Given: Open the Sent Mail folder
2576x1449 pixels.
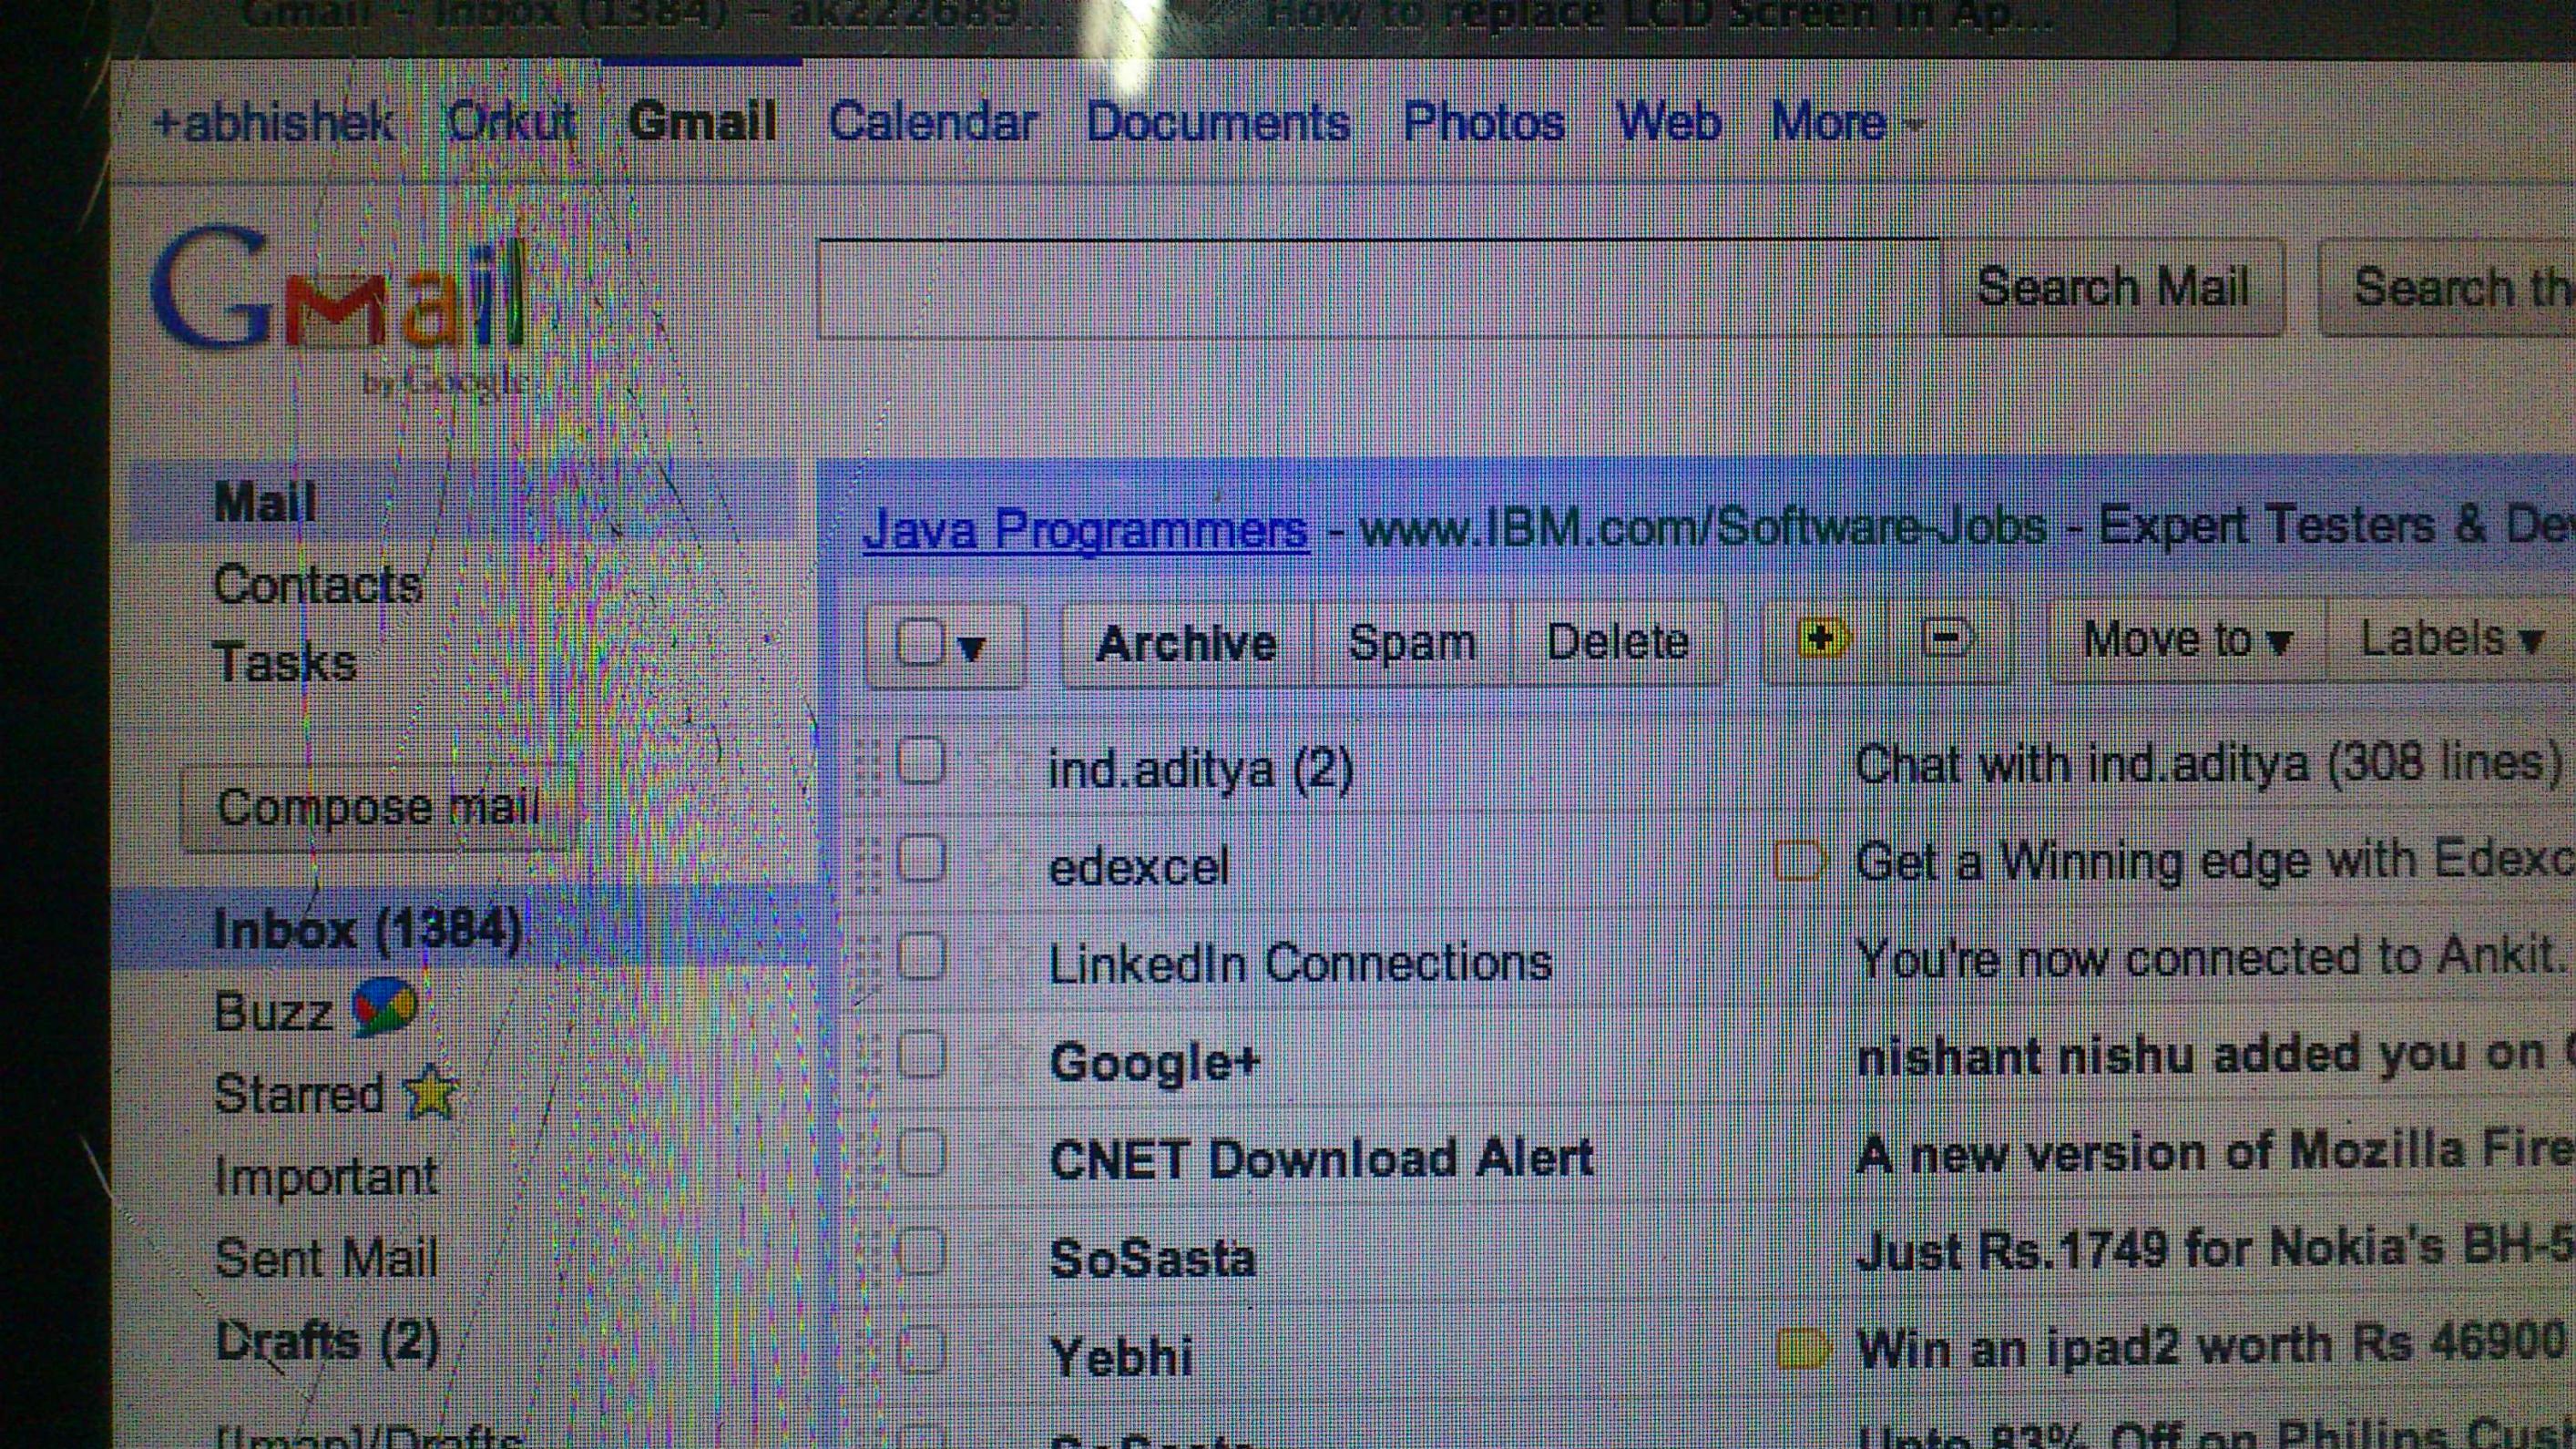Looking at the screenshot, I should [x=326, y=1258].
